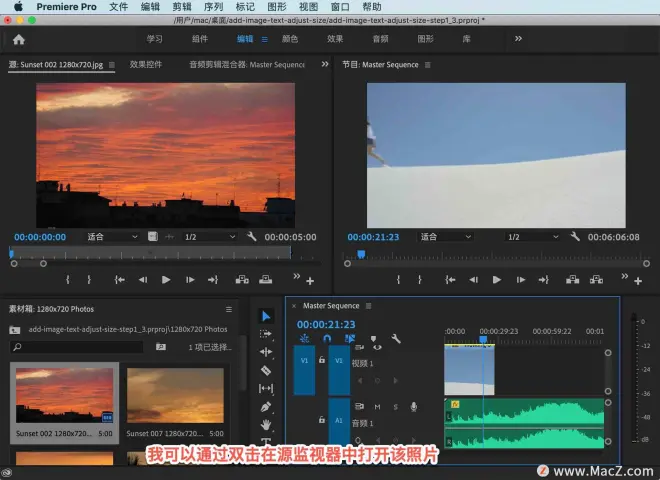Step forward one frame in Source monitor
This screenshot has width=660, height=480.
point(190,280)
